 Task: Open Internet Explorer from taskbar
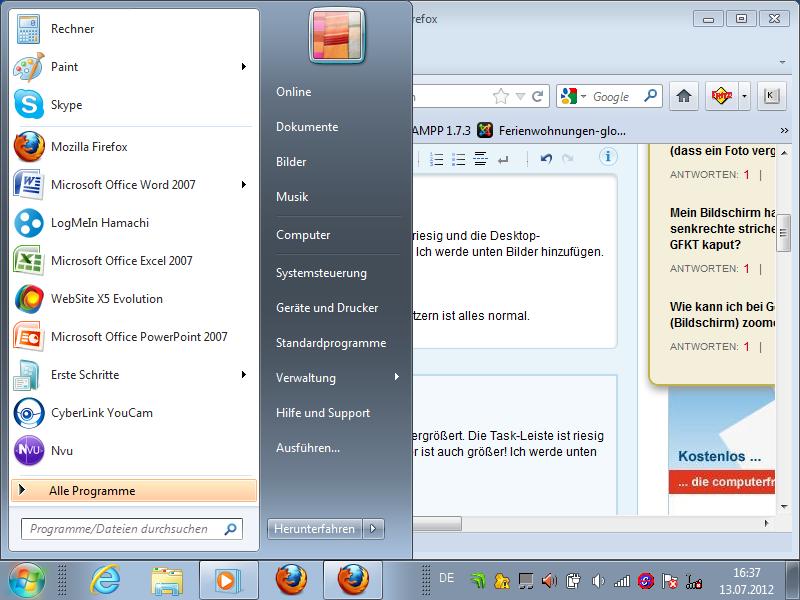point(105,580)
